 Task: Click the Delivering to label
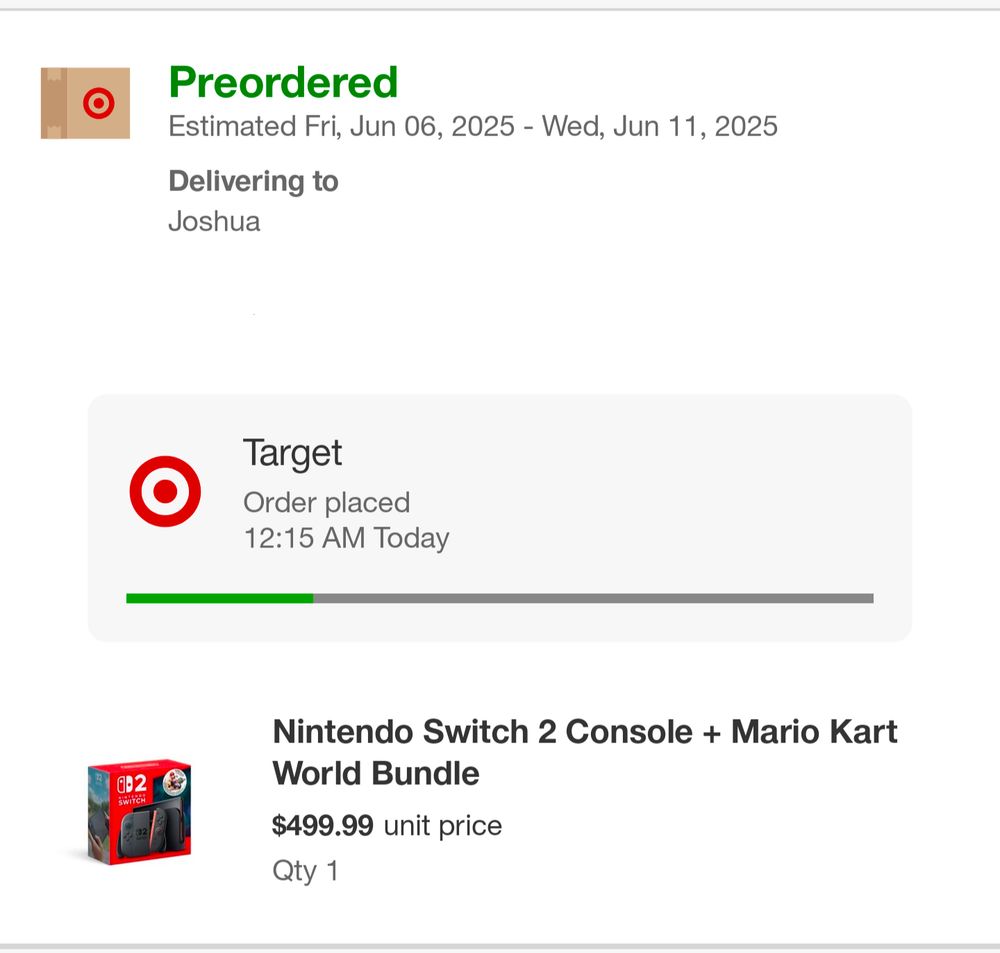click(x=253, y=181)
